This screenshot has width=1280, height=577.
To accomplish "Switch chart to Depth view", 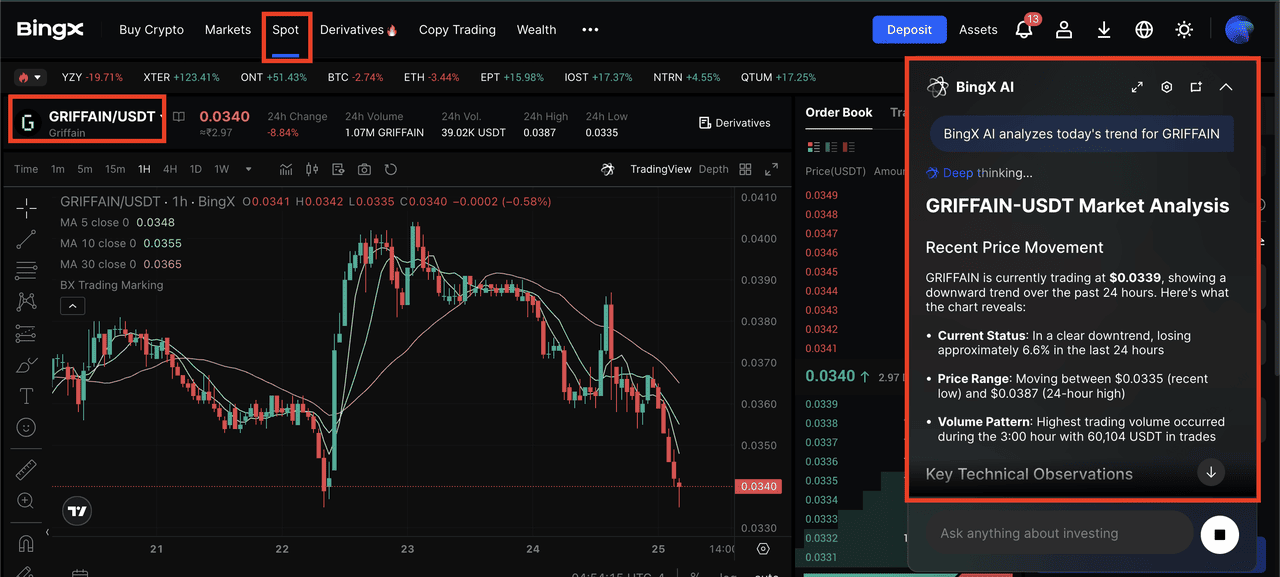I will pyautogui.click(x=713, y=169).
